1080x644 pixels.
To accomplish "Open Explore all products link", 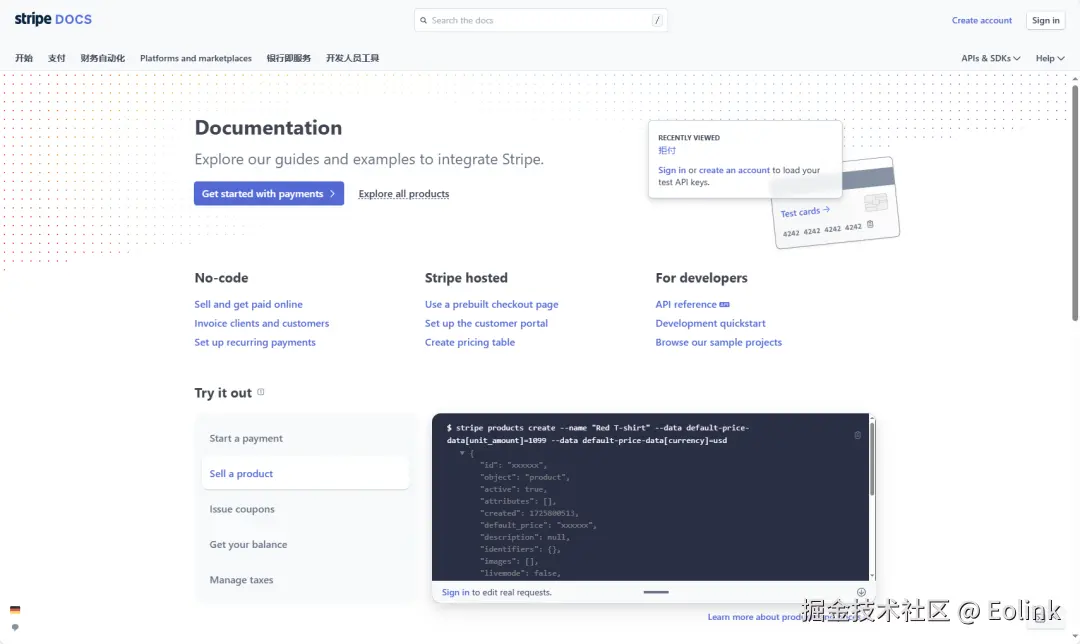I will pos(404,194).
